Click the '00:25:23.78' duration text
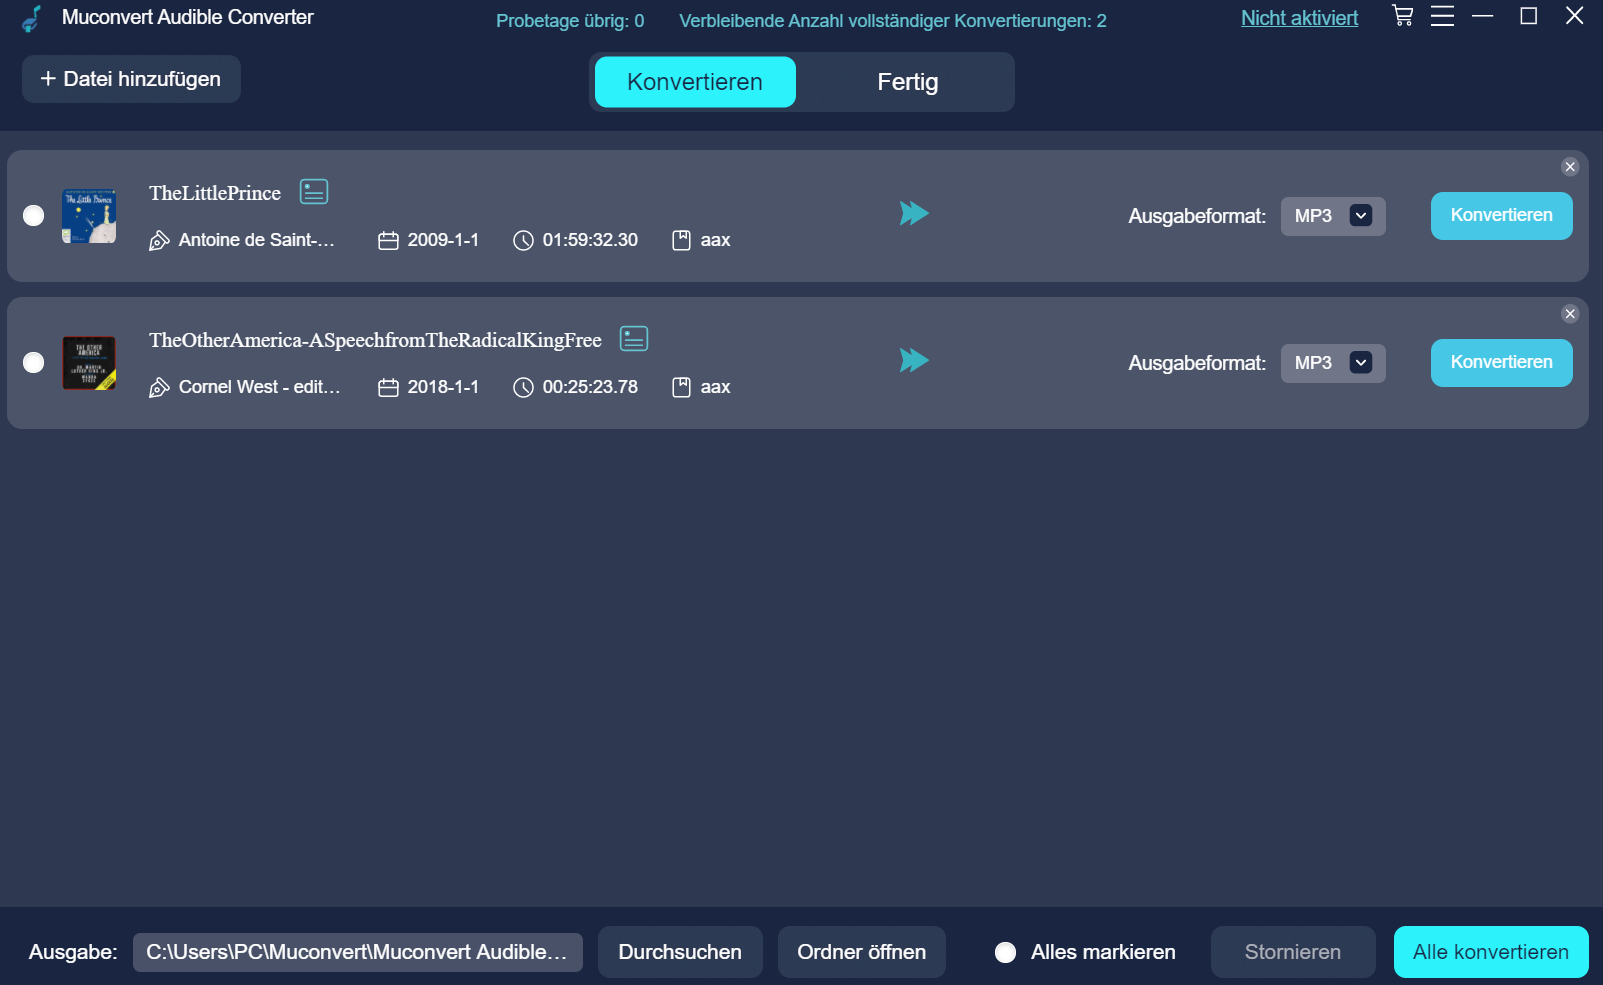1603x985 pixels. click(x=590, y=387)
